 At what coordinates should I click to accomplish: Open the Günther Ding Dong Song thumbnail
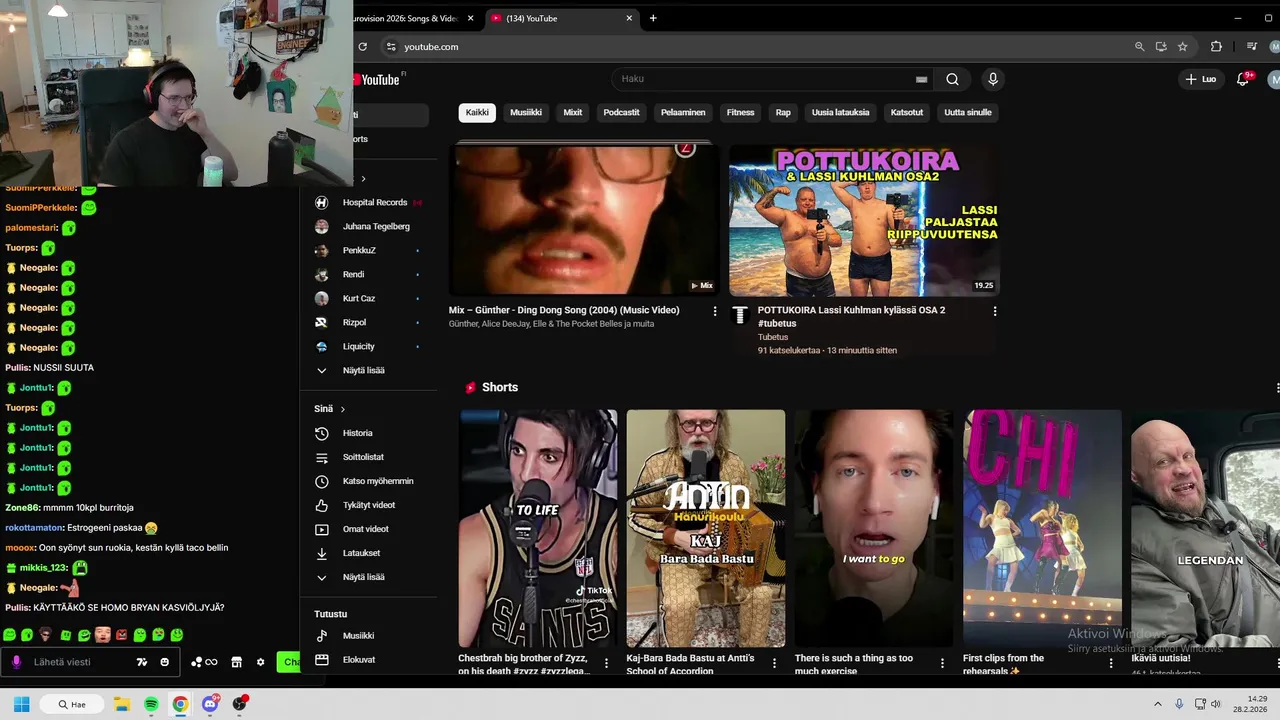click(584, 220)
